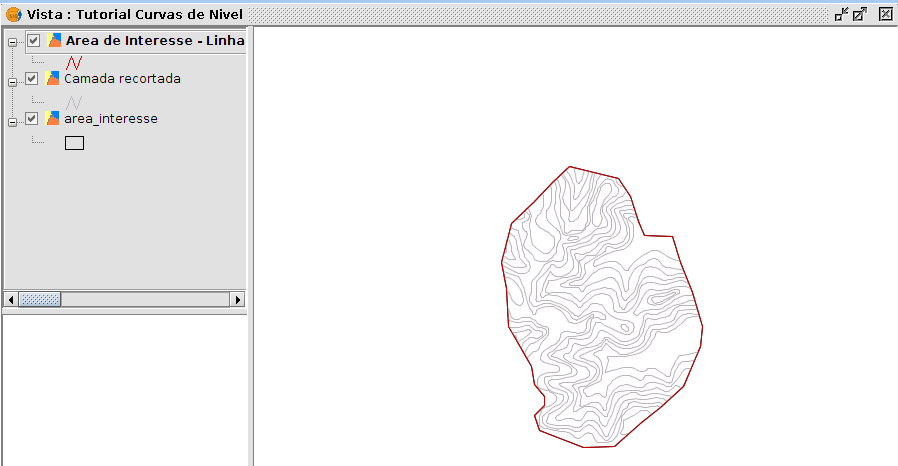Close the Tutorial Curvas de Nivel view
This screenshot has width=898, height=466.
pos(885,14)
